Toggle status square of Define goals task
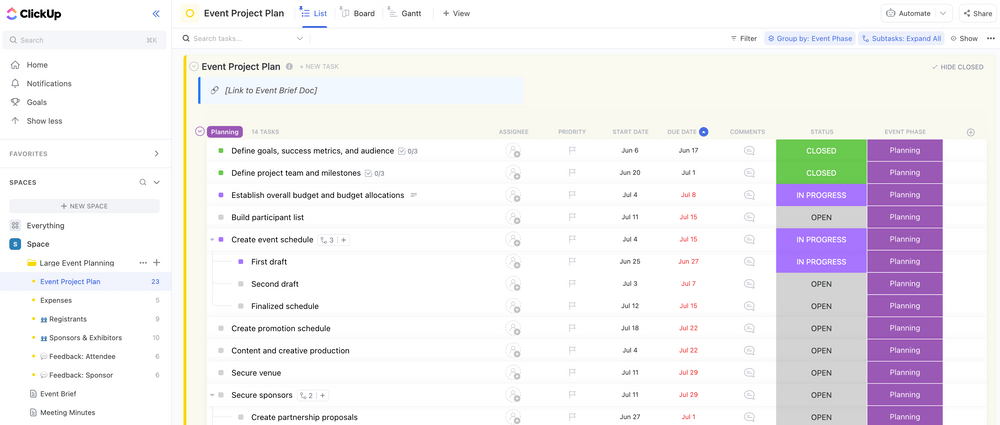 point(221,151)
